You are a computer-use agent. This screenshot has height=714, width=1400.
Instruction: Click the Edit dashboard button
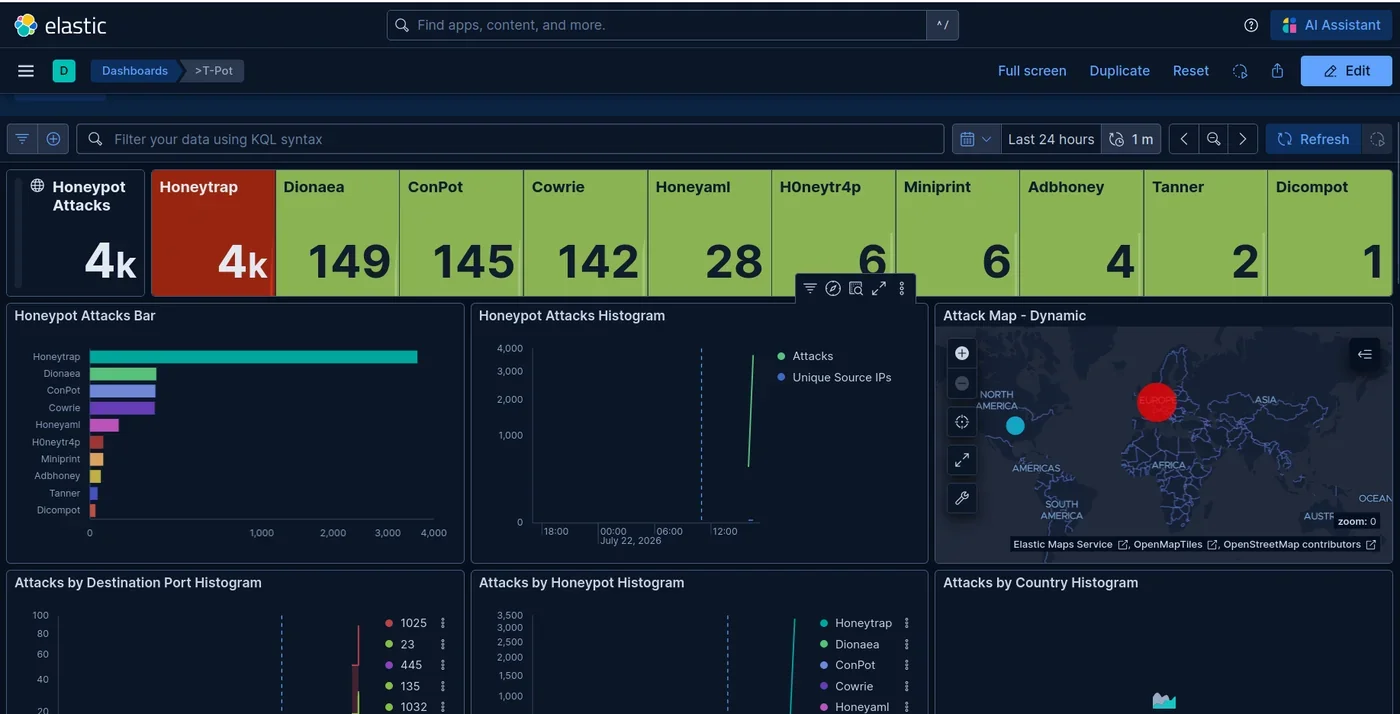(1346, 71)
